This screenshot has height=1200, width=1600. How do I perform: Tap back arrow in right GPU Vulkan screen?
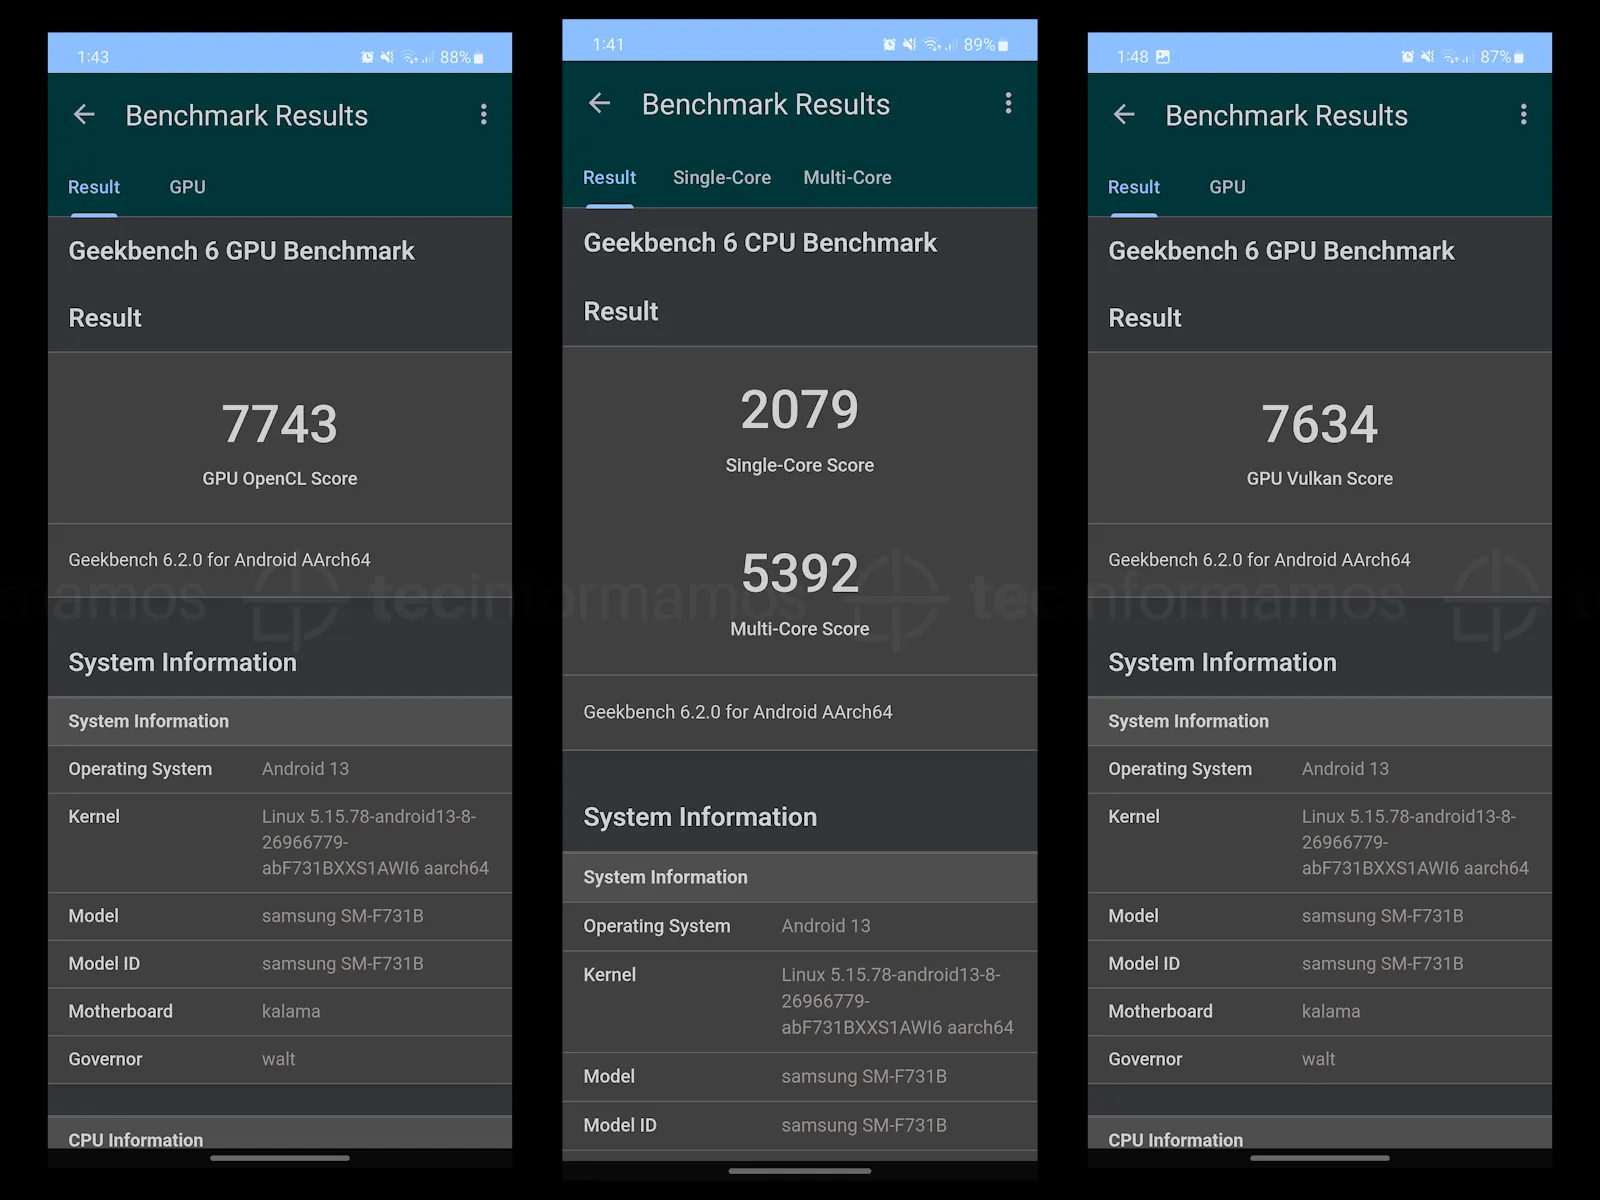pyautogui.click(x=1124, y=115)
